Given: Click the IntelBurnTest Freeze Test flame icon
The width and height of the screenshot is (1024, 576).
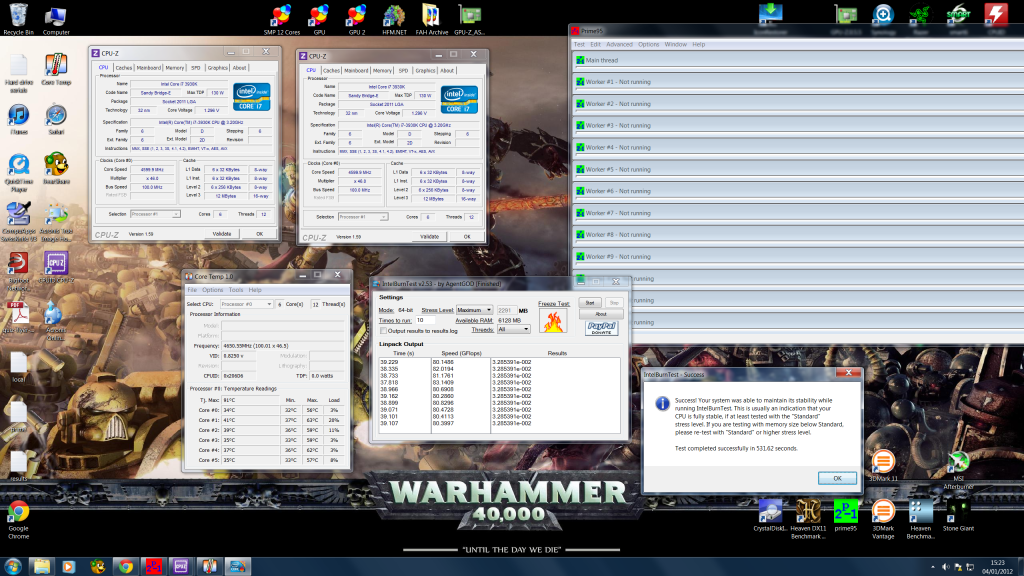Looking at the screenshot, I should click(x=553, y=321).
